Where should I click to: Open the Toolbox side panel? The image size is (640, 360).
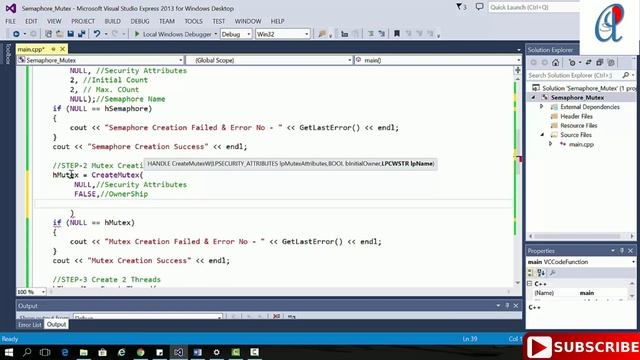pyautogui.click(x=7, y=54)
